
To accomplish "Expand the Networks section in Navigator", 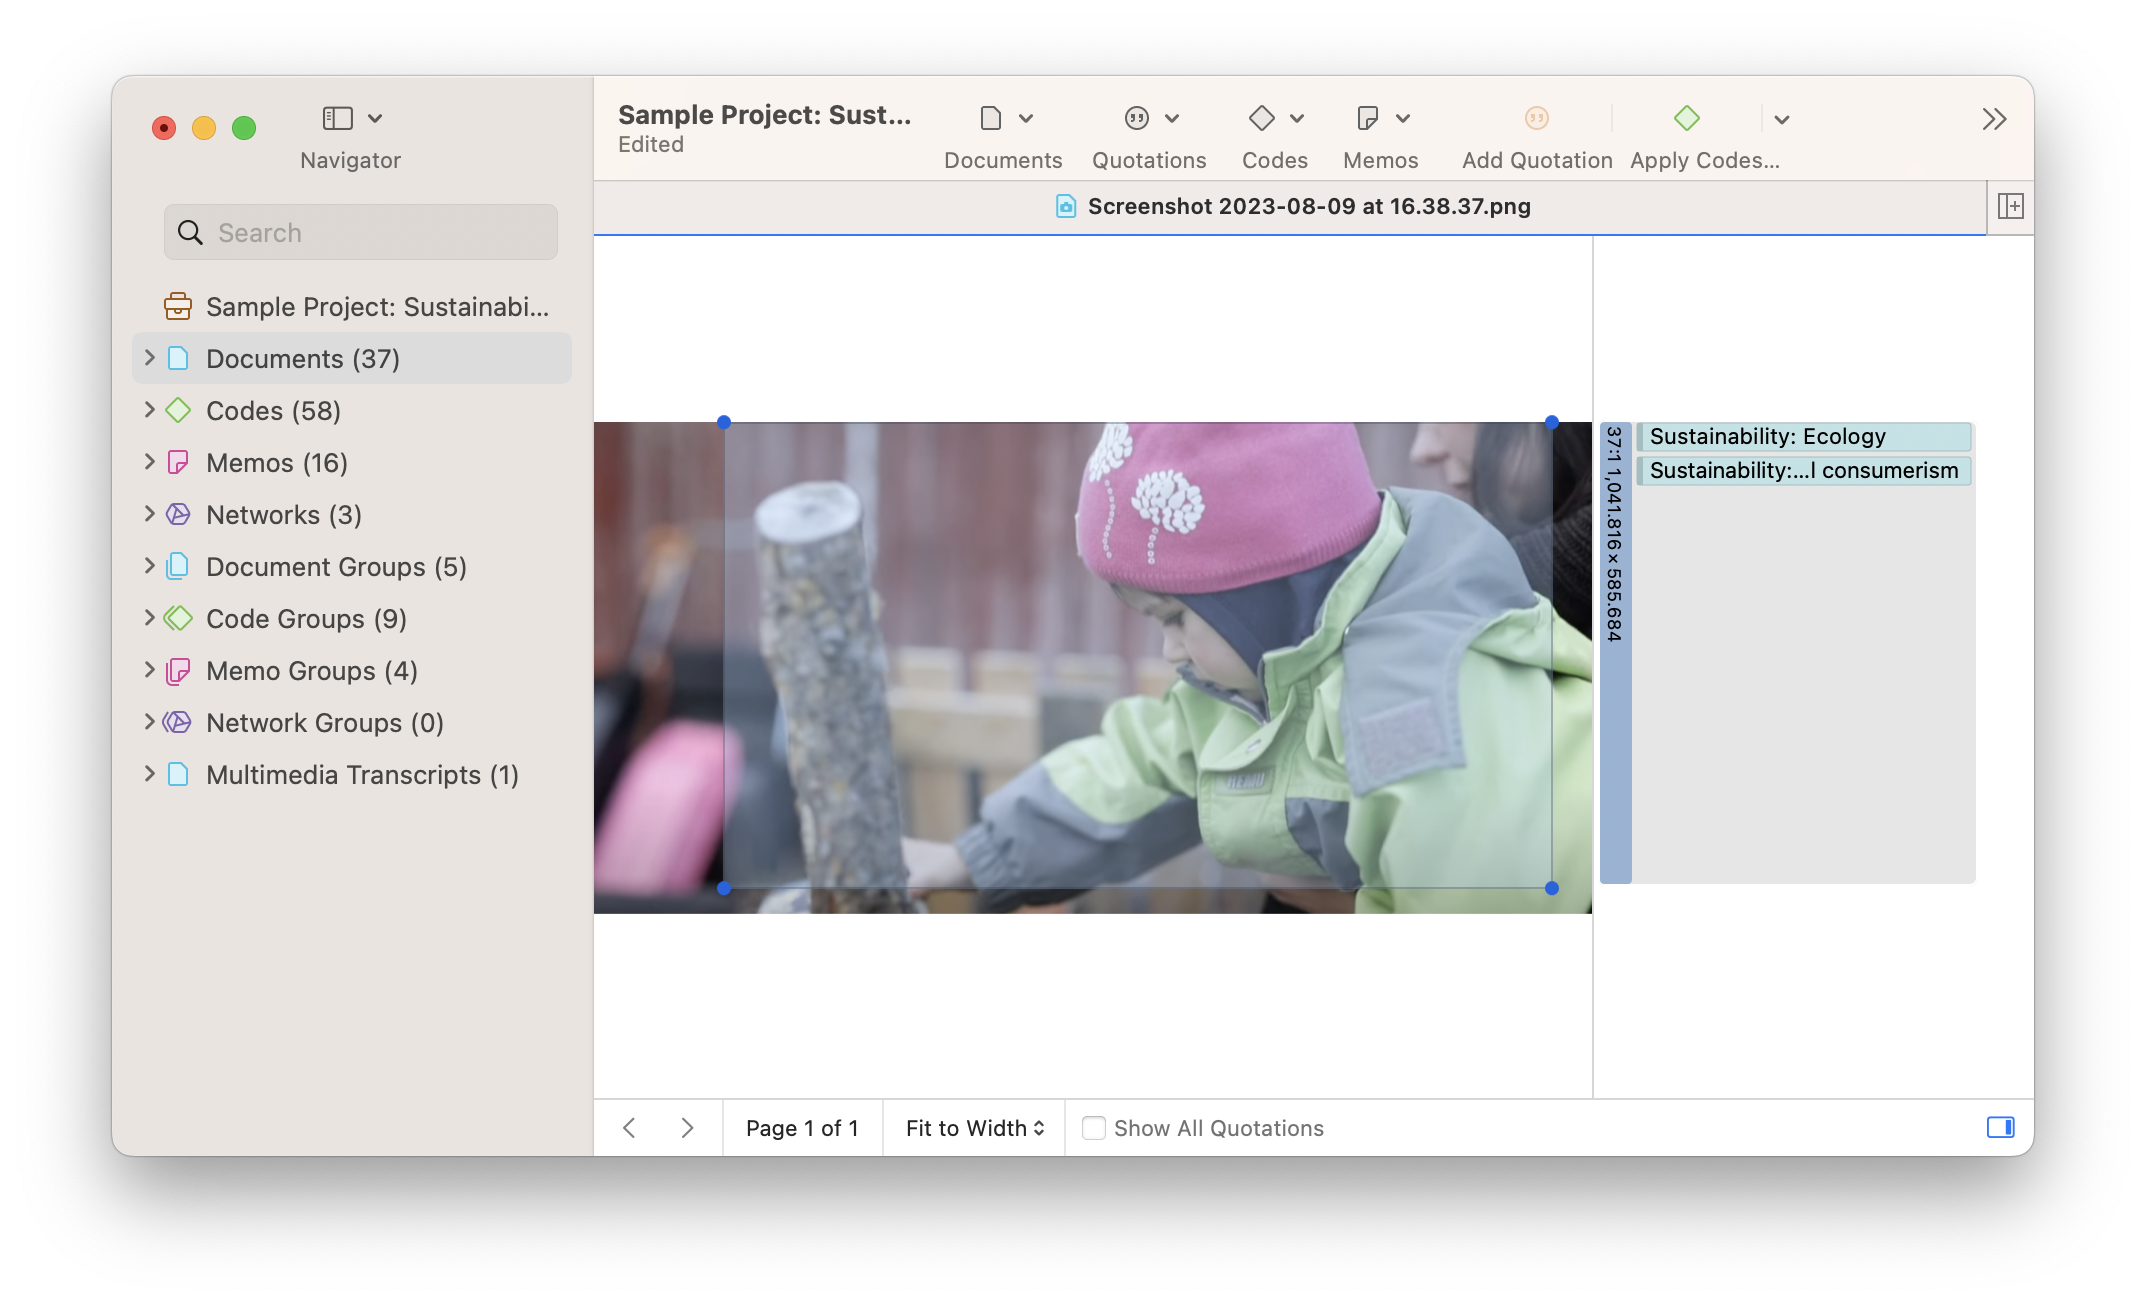I will coord(149,513).
